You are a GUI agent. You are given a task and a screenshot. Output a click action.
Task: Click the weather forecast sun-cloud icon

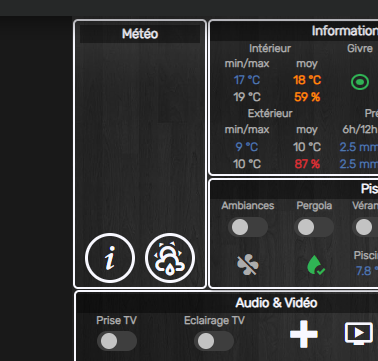[170, 258]
